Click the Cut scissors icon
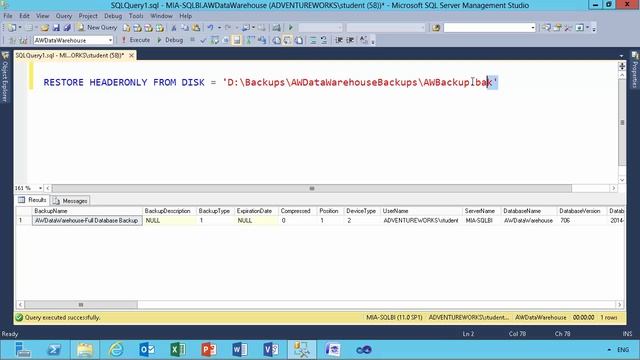Viewport: 640px width, 360px height. (x=174, y=27)
